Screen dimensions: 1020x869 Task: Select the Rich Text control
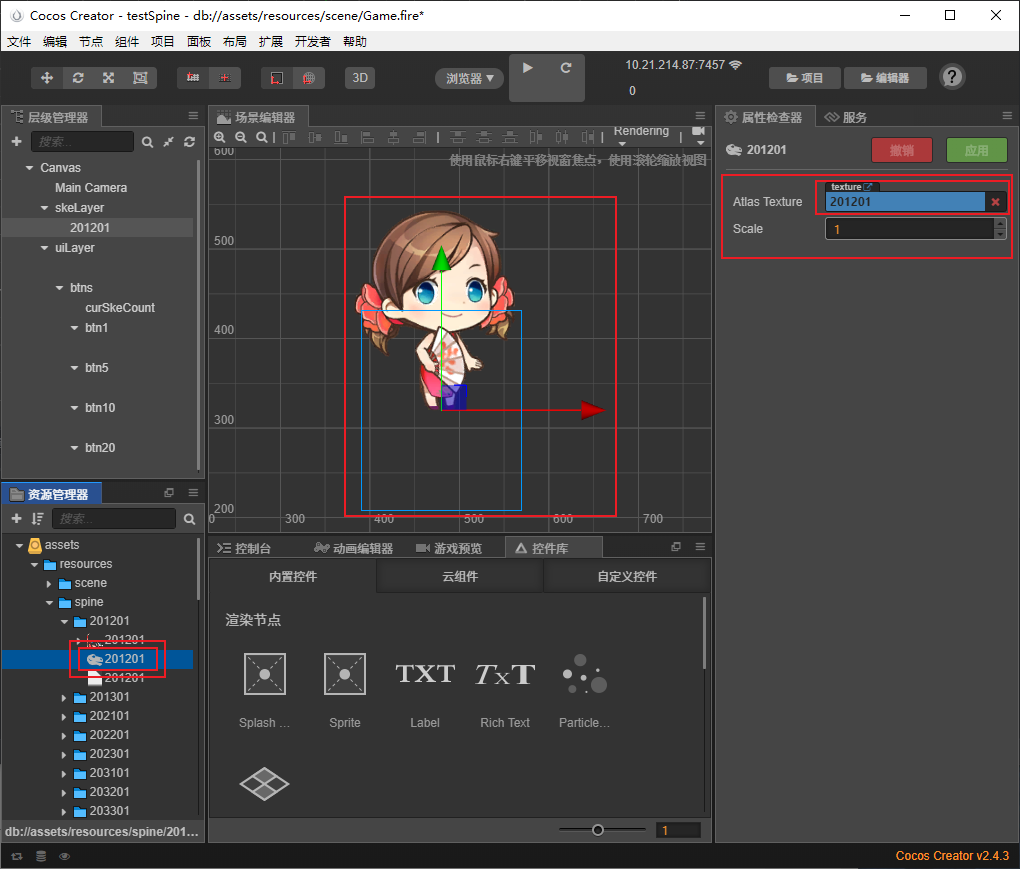[505, 674]
